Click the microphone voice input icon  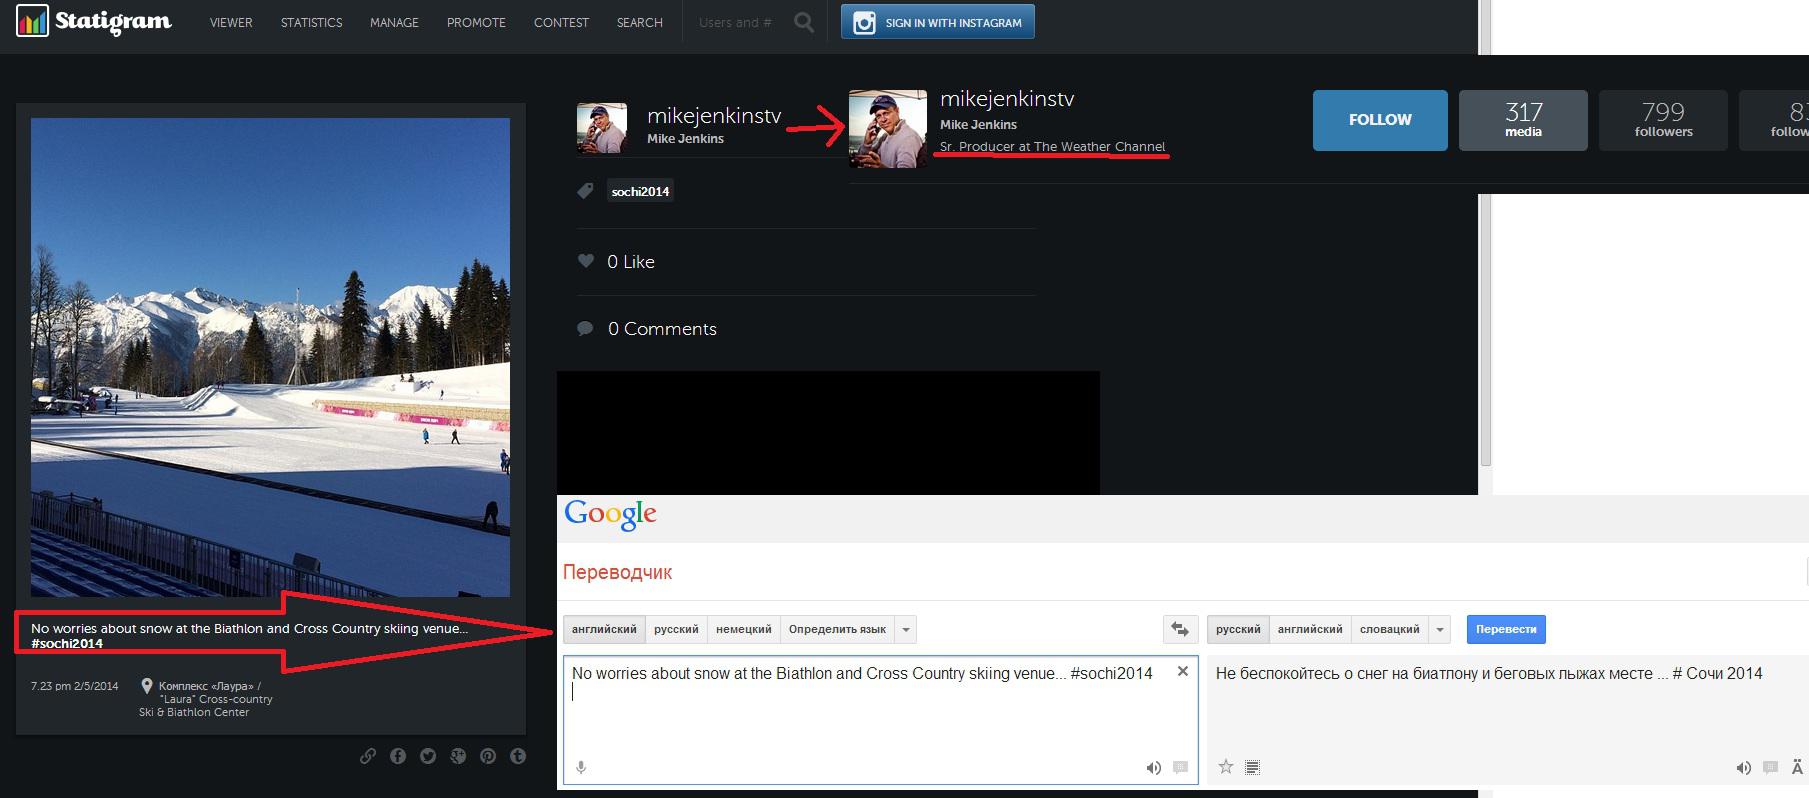pyautogui.click(x=581, y=768)
